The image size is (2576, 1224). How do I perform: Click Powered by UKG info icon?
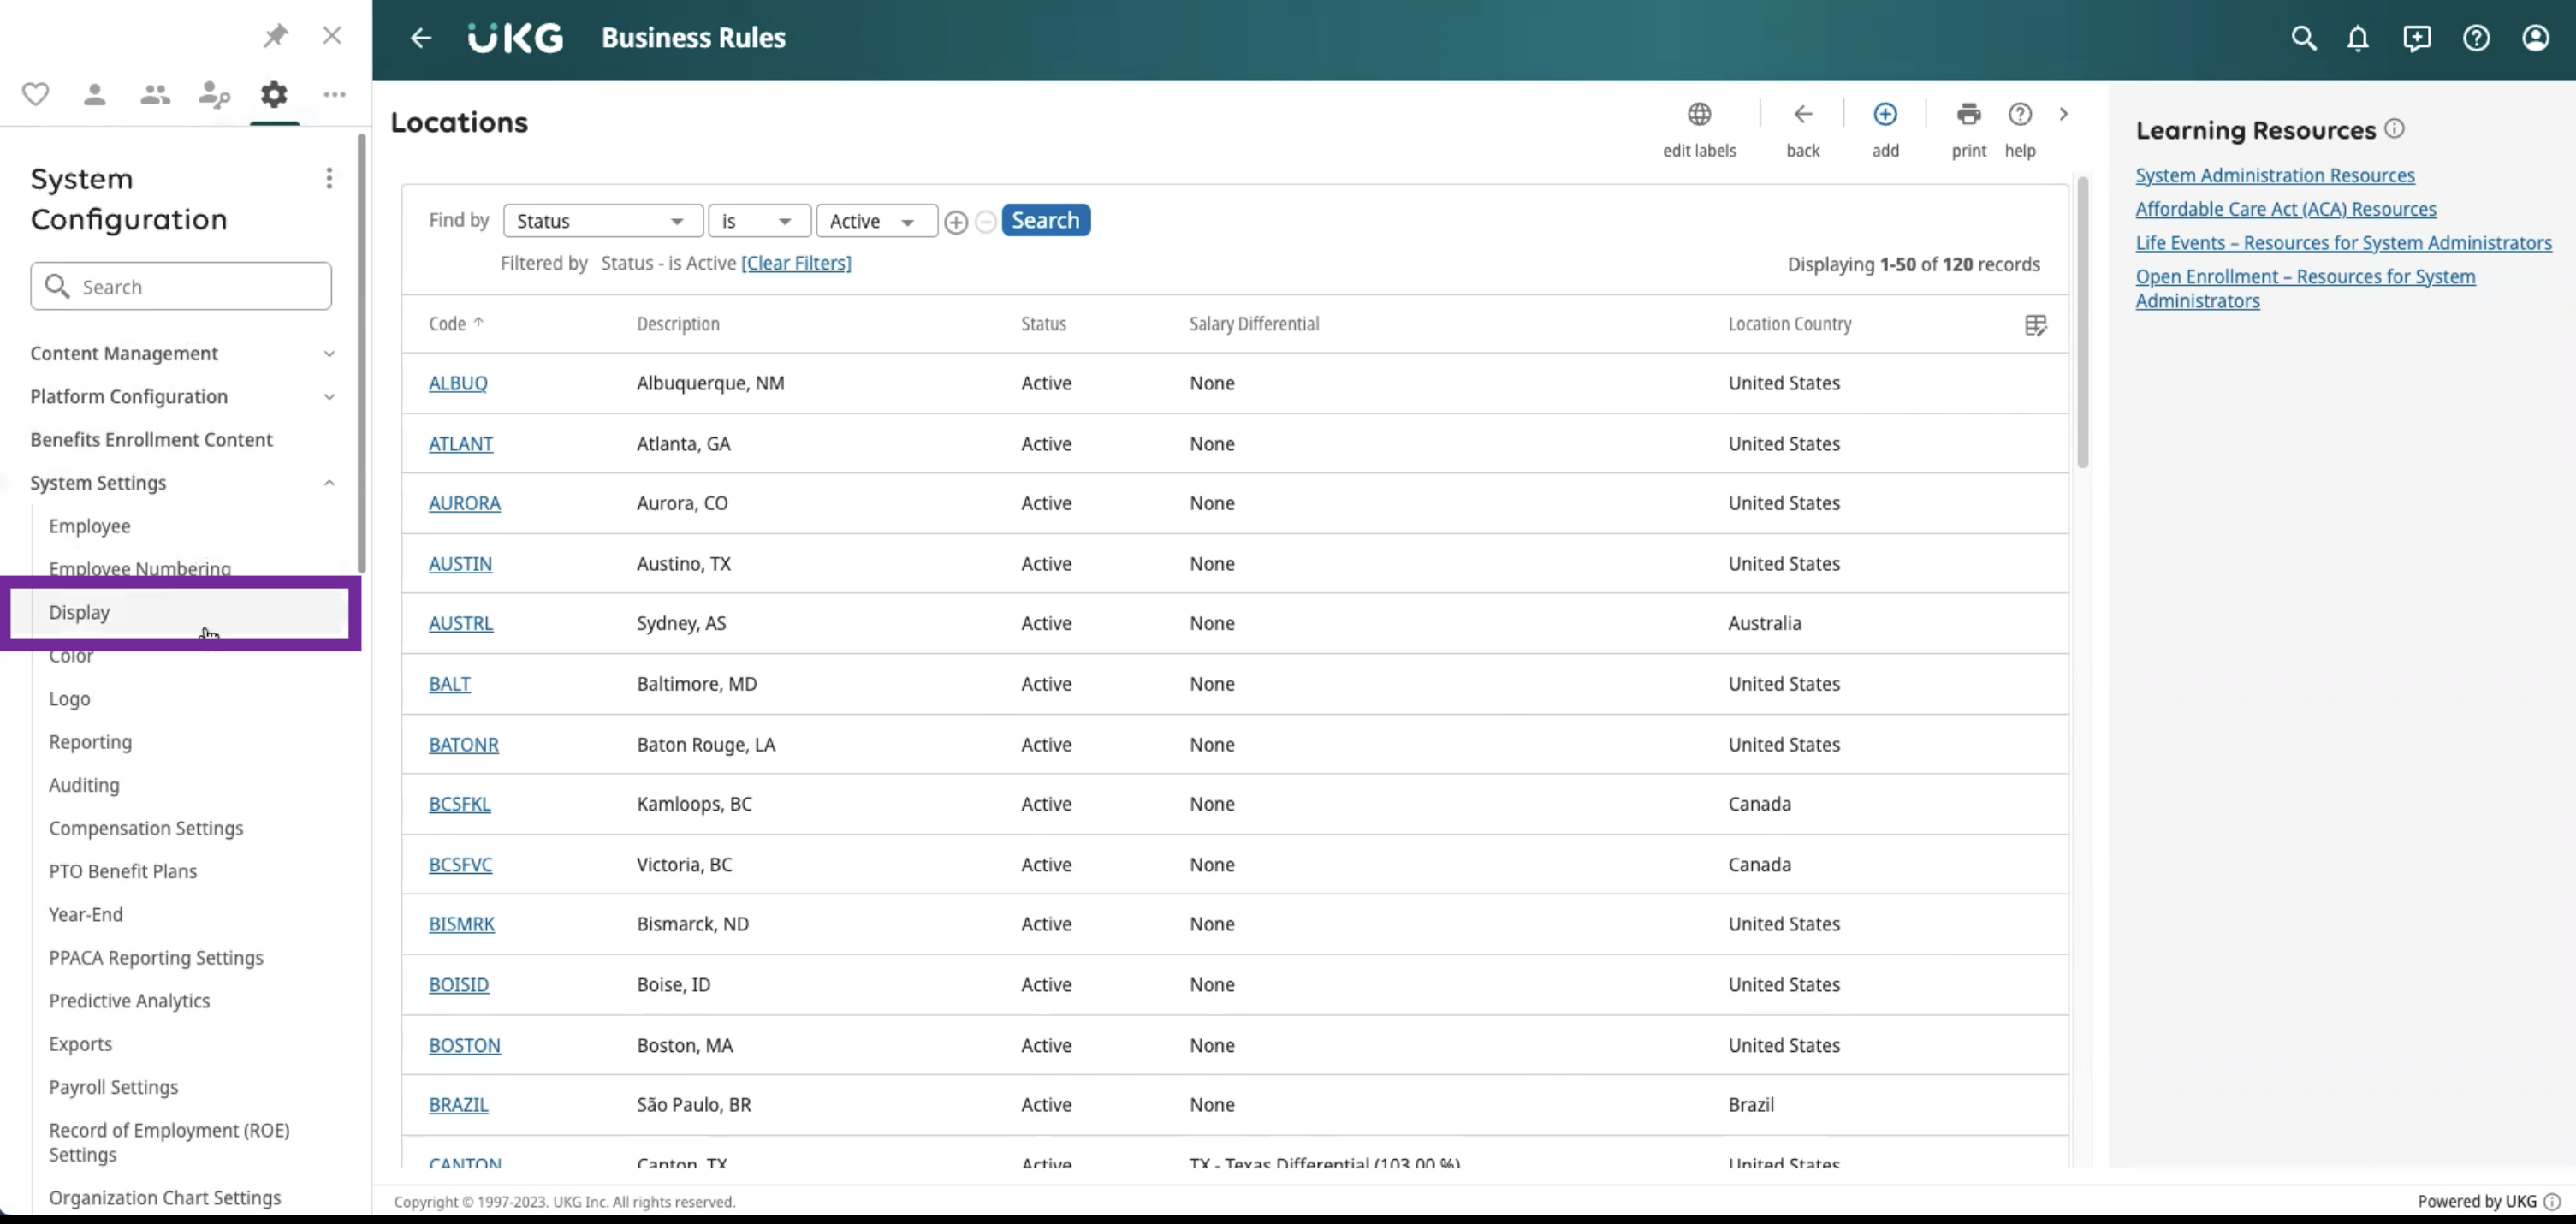coord(2551,1201)
